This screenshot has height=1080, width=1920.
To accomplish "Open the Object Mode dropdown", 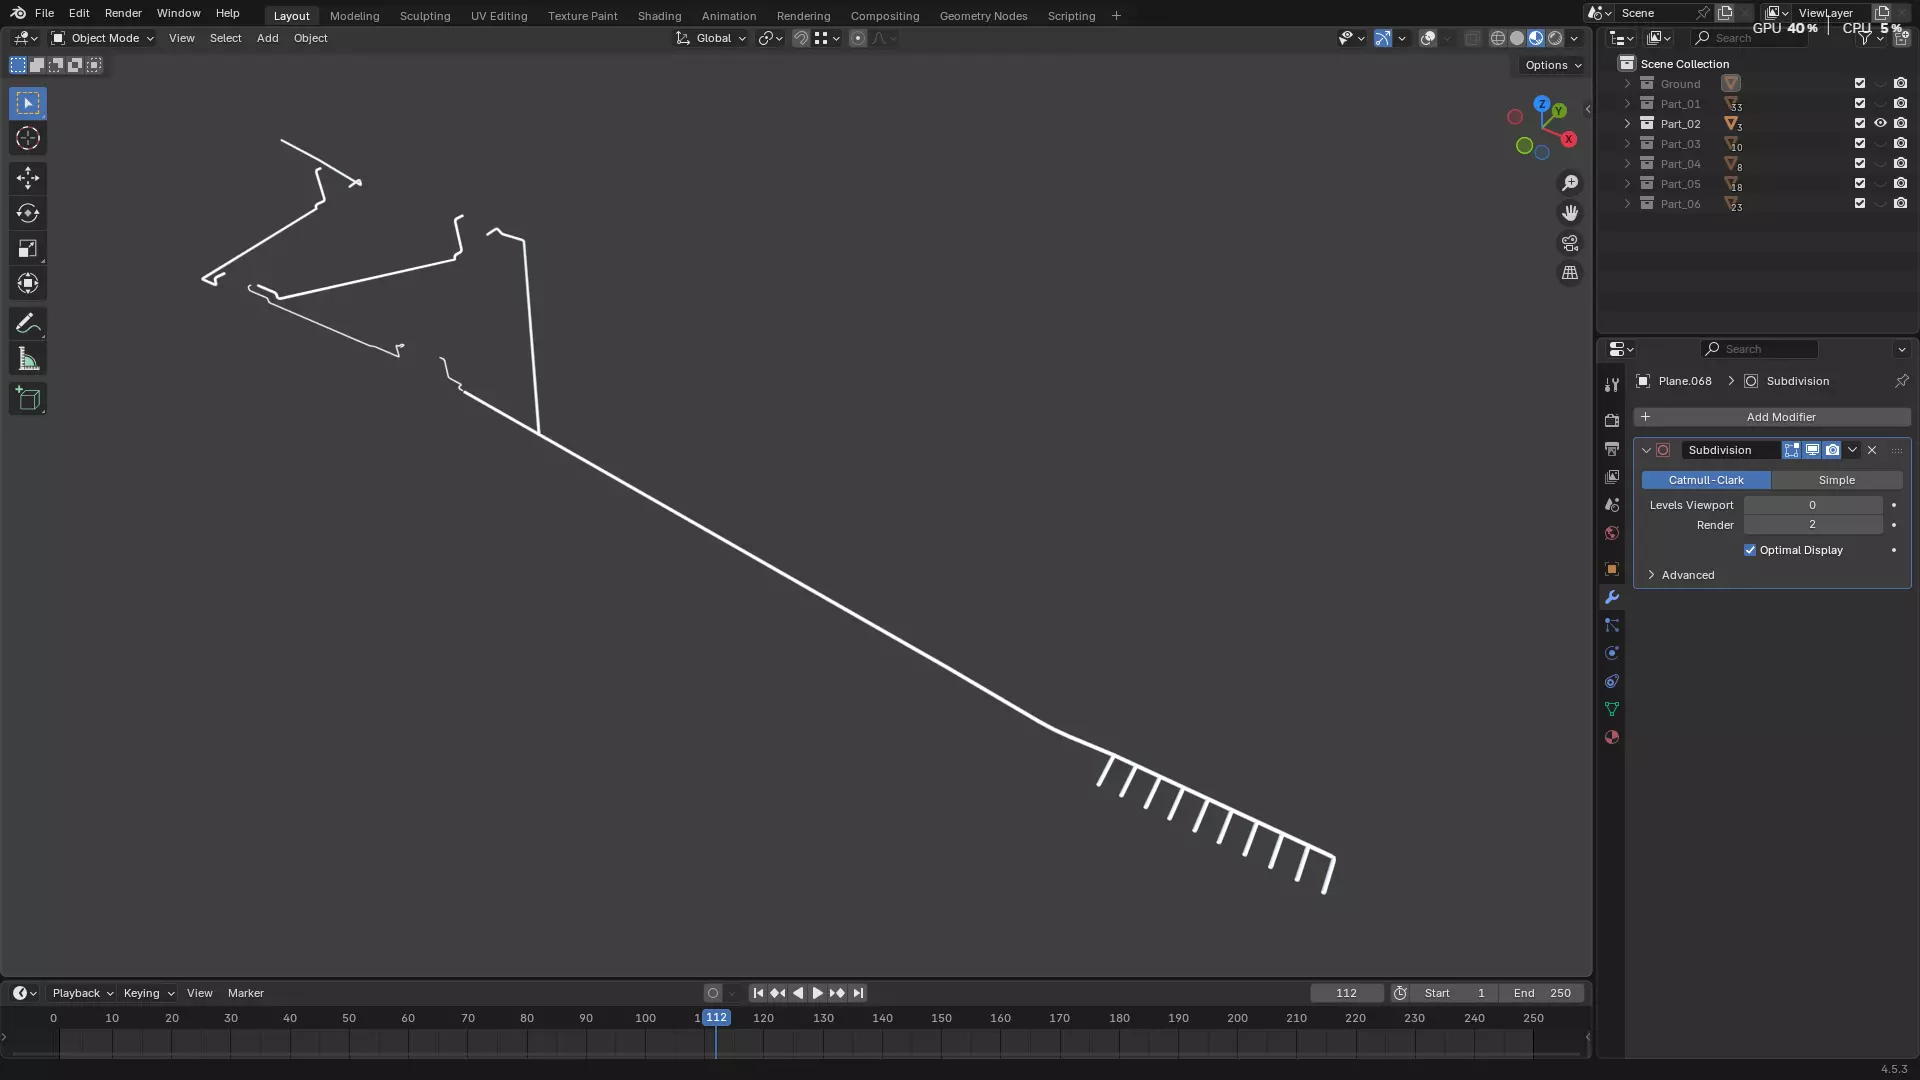I will point(103,38).
